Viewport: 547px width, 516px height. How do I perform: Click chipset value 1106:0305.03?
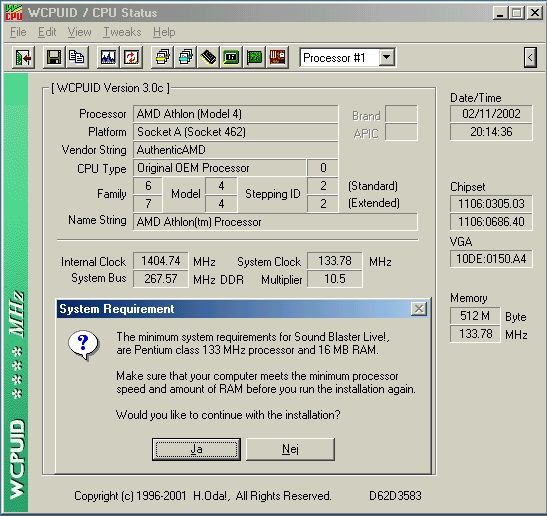[491, 204]
